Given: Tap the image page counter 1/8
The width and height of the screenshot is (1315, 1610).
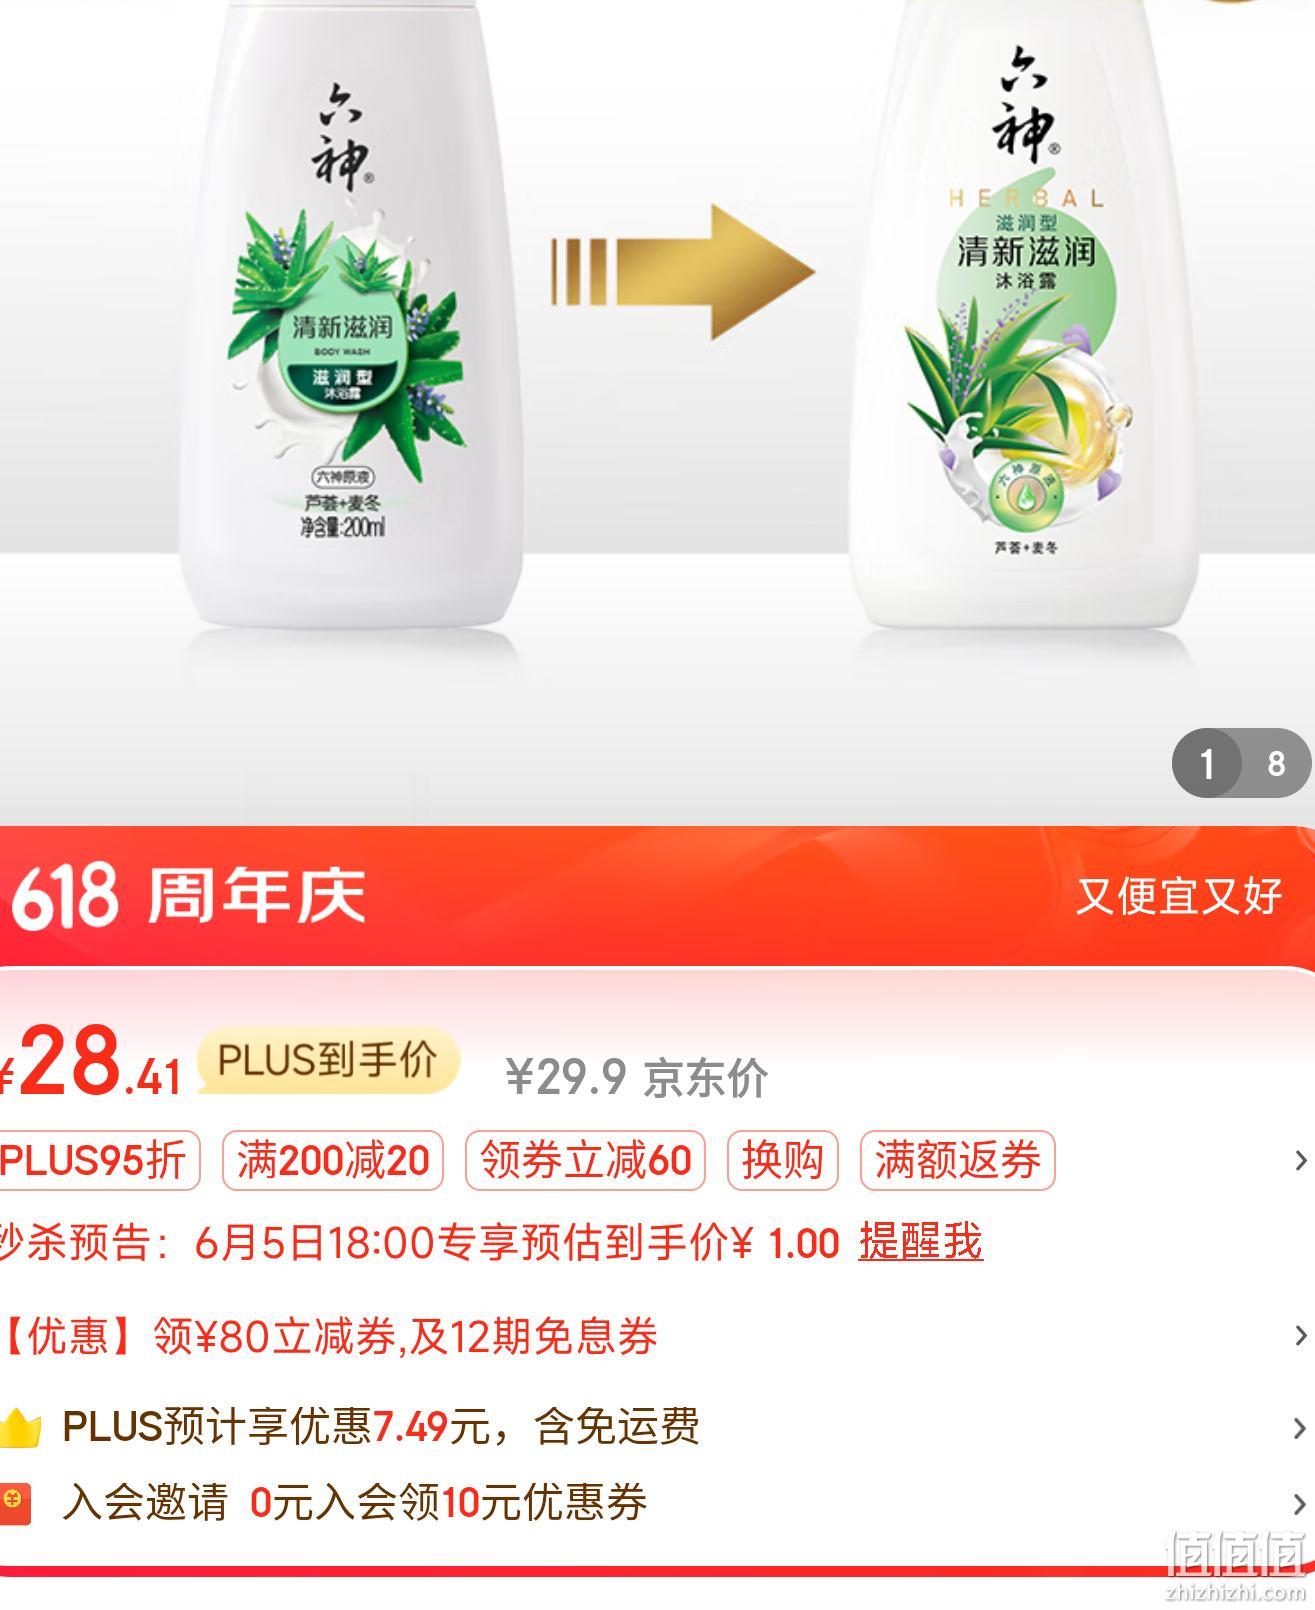Looking at the screenshot, I should pos(1241,763).
